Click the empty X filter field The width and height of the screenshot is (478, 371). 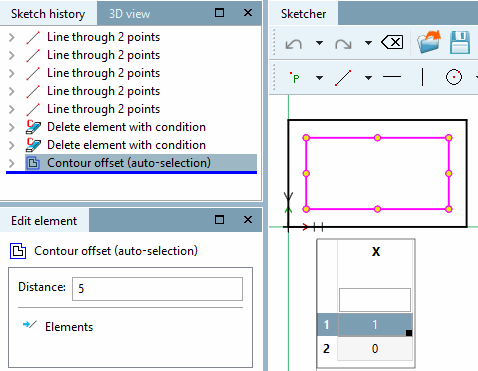[375, 300]
